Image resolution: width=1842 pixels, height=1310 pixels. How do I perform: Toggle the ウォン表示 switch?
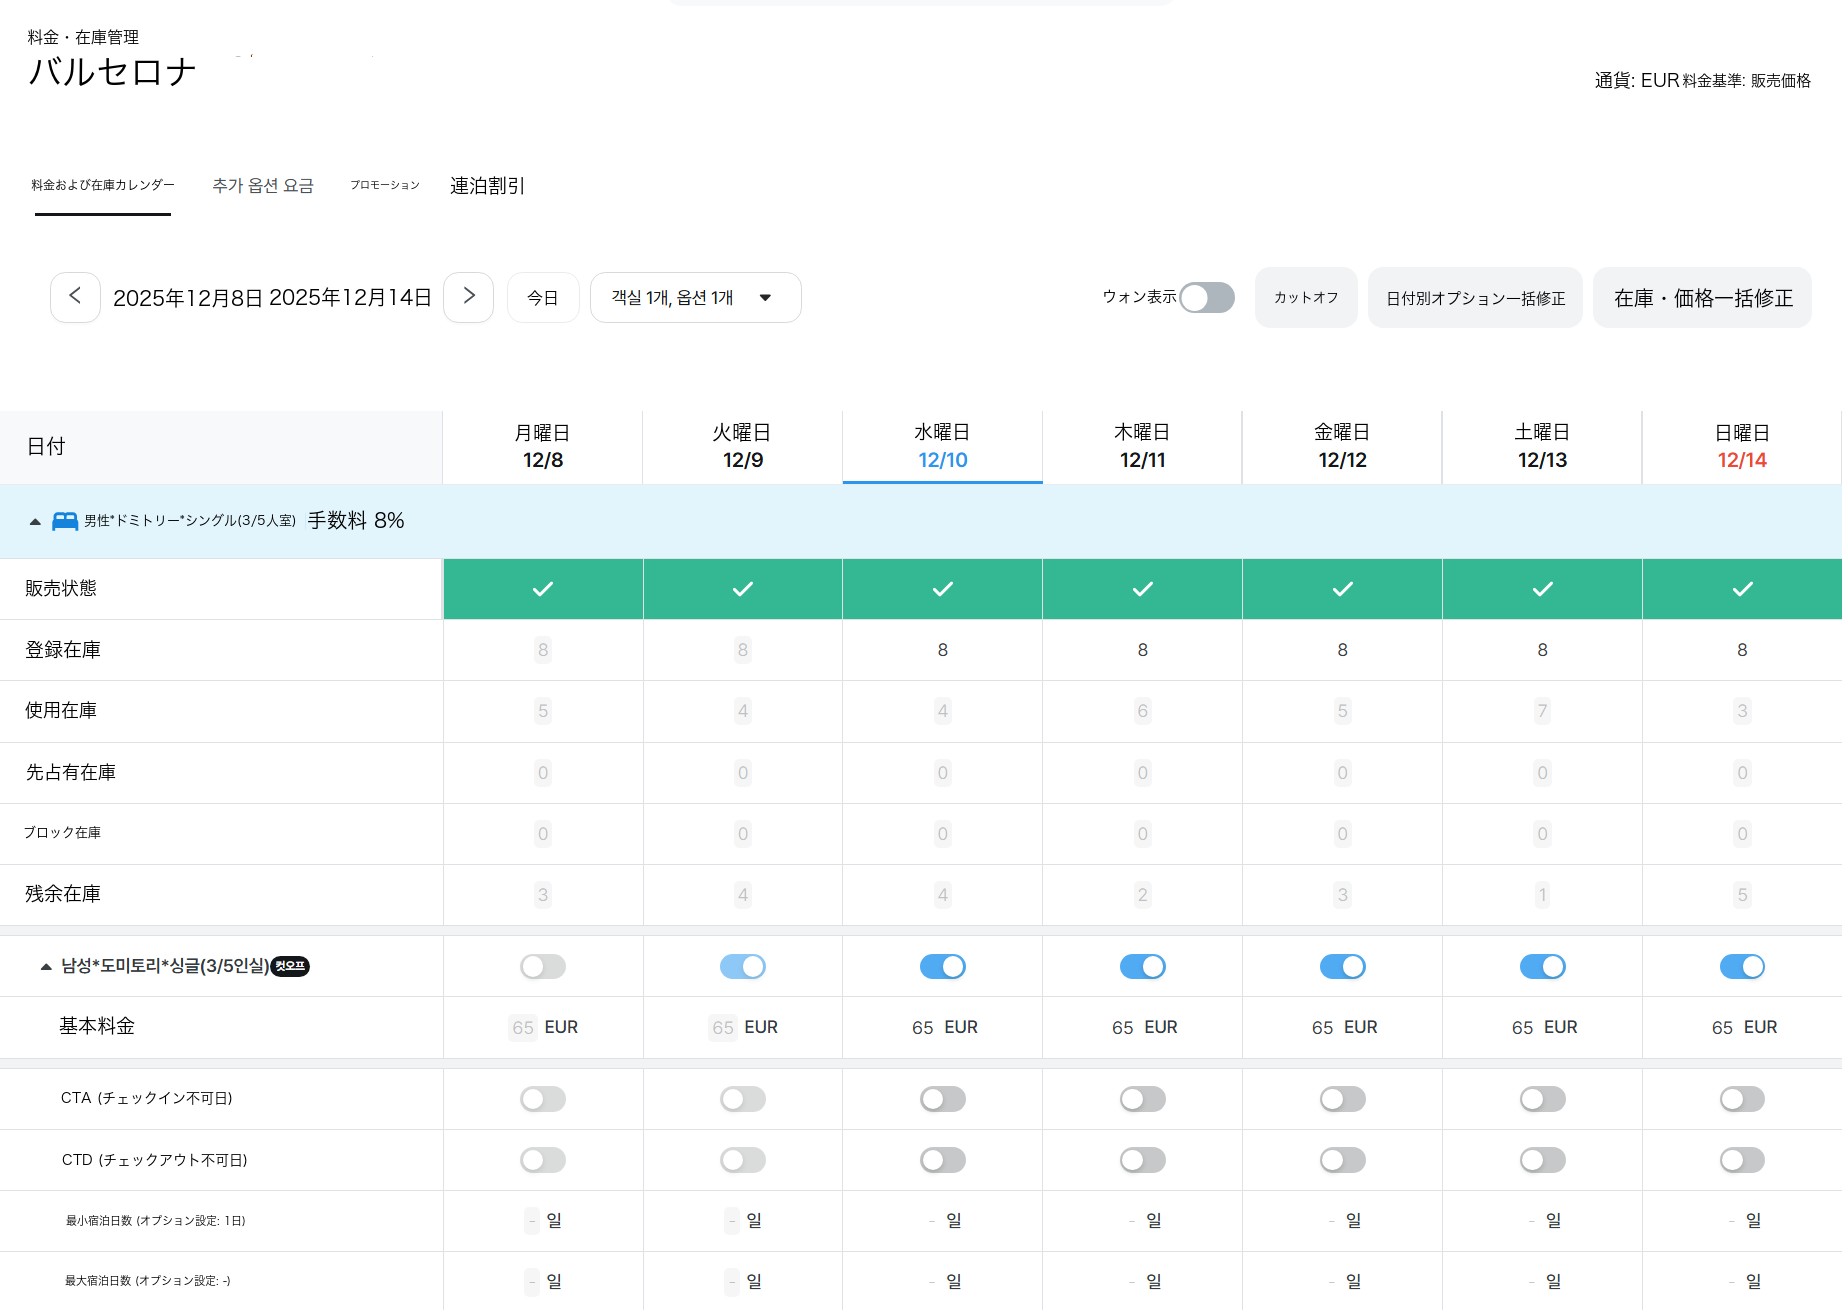1207,298
